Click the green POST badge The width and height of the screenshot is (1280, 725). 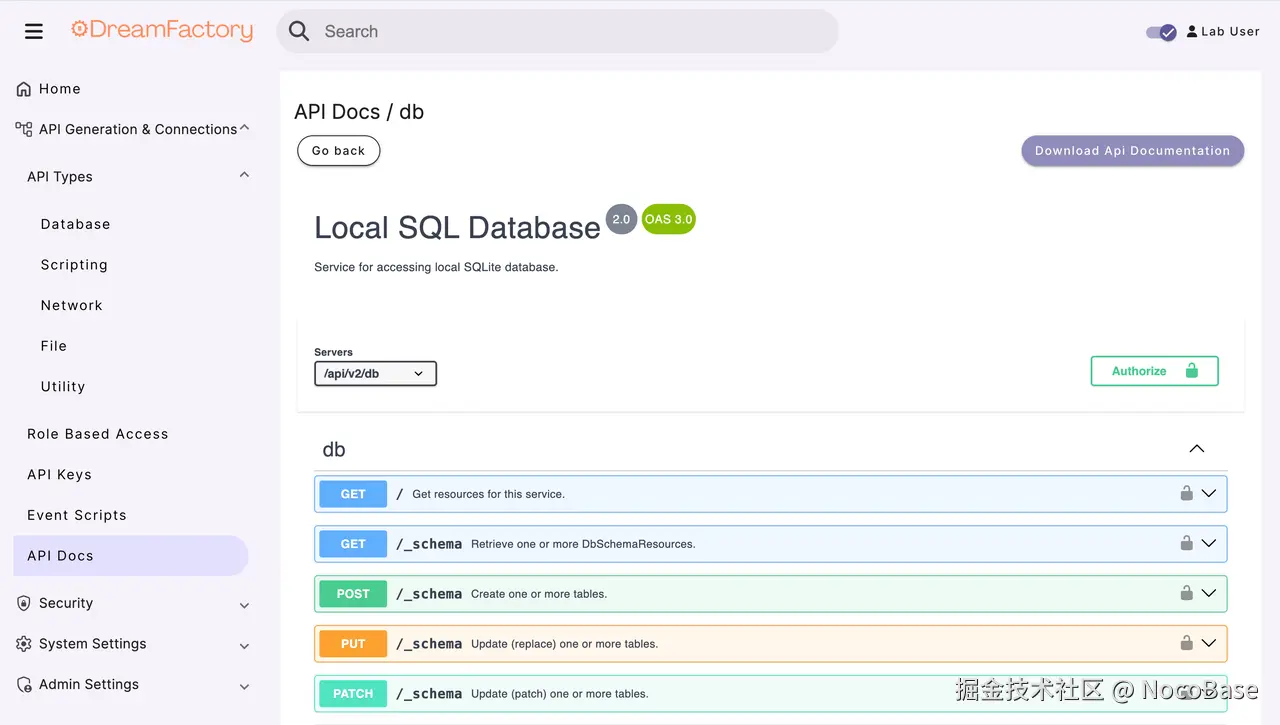coord(353,594)
